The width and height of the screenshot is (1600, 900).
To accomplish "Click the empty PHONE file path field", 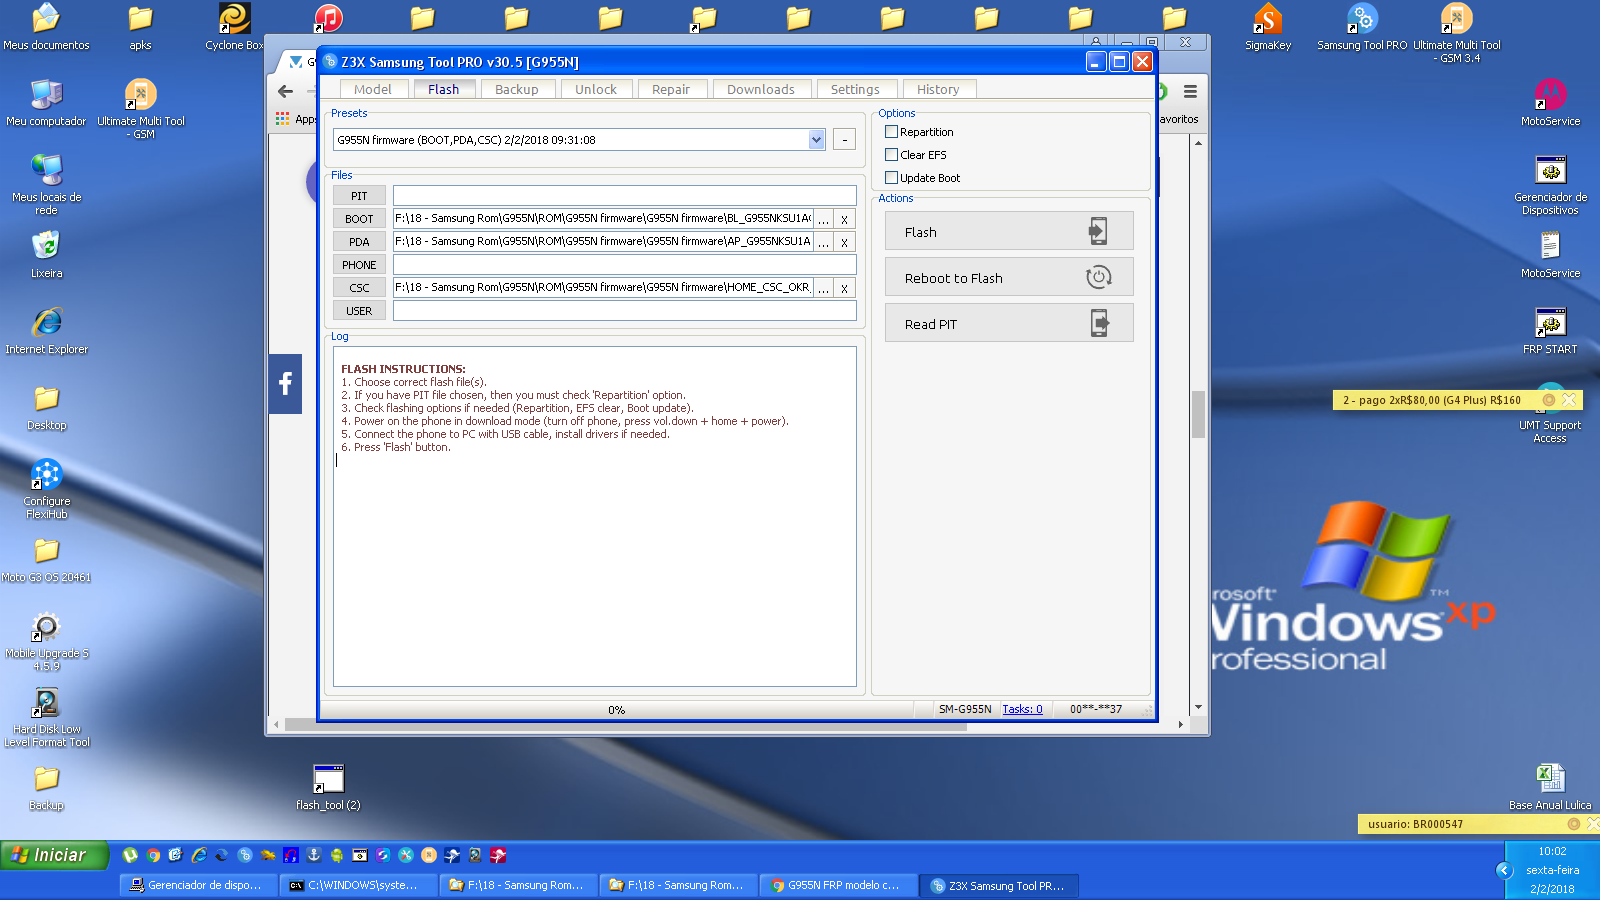I will (625, 265).
